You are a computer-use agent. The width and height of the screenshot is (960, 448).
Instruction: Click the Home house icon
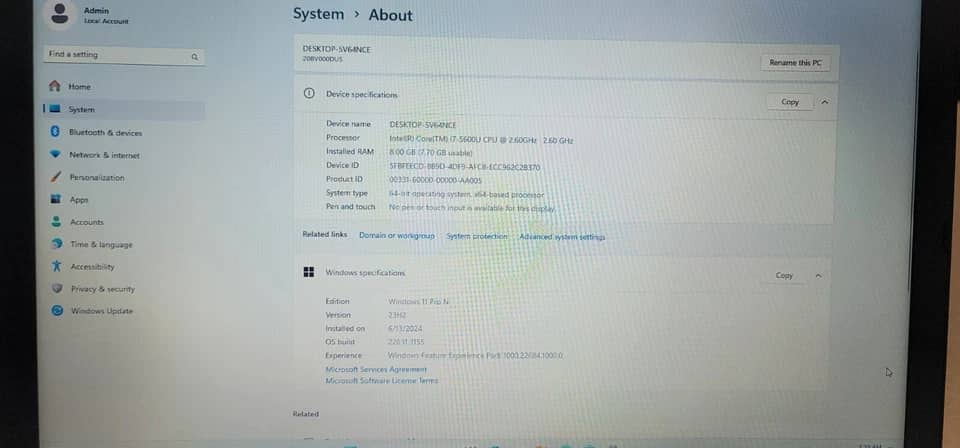pyautogui.click(x=55, y=86)
